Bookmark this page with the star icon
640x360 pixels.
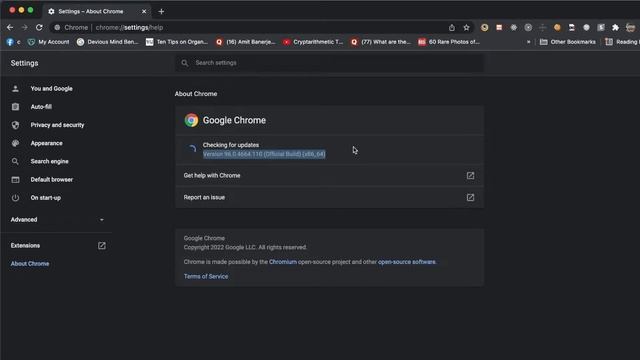[467, 27]
